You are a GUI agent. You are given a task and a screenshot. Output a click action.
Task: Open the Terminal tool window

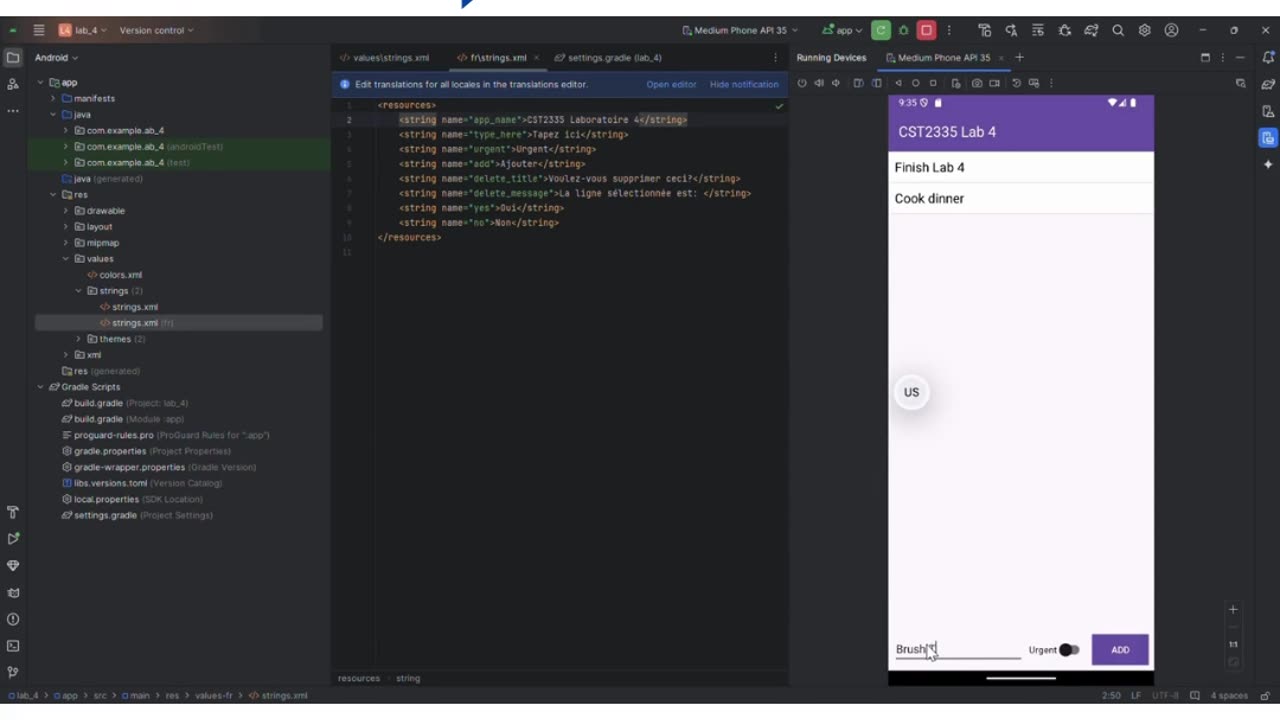(x=13, y=646)
